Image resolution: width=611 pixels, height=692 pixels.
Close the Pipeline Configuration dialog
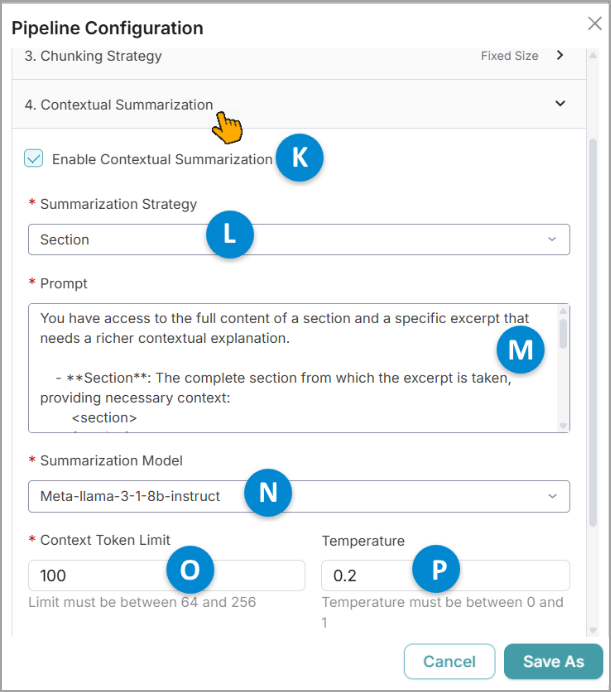coord(595,23)
